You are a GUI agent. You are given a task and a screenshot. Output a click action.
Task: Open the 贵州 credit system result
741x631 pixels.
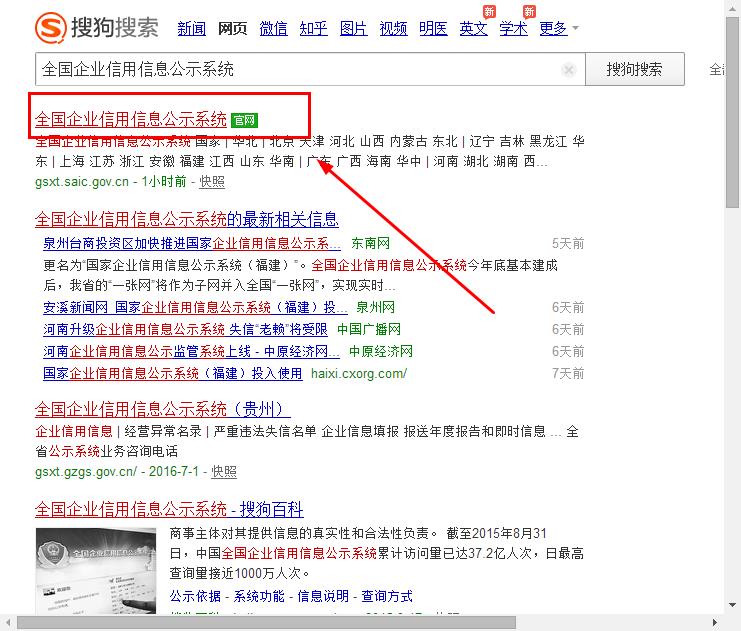163,409
